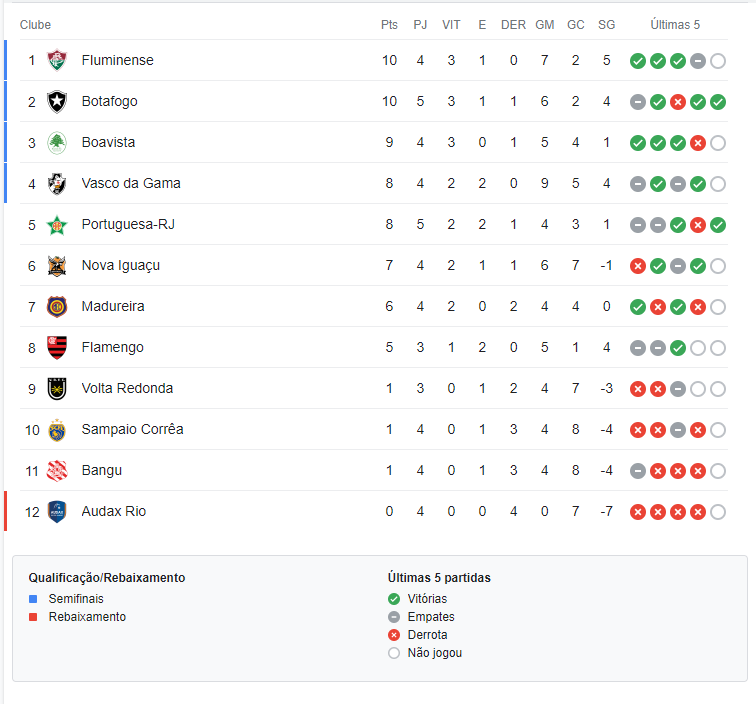Click the Botafogo star shield logo
Viewport: 756px width, 704px height.
click(x=57, y=101)
